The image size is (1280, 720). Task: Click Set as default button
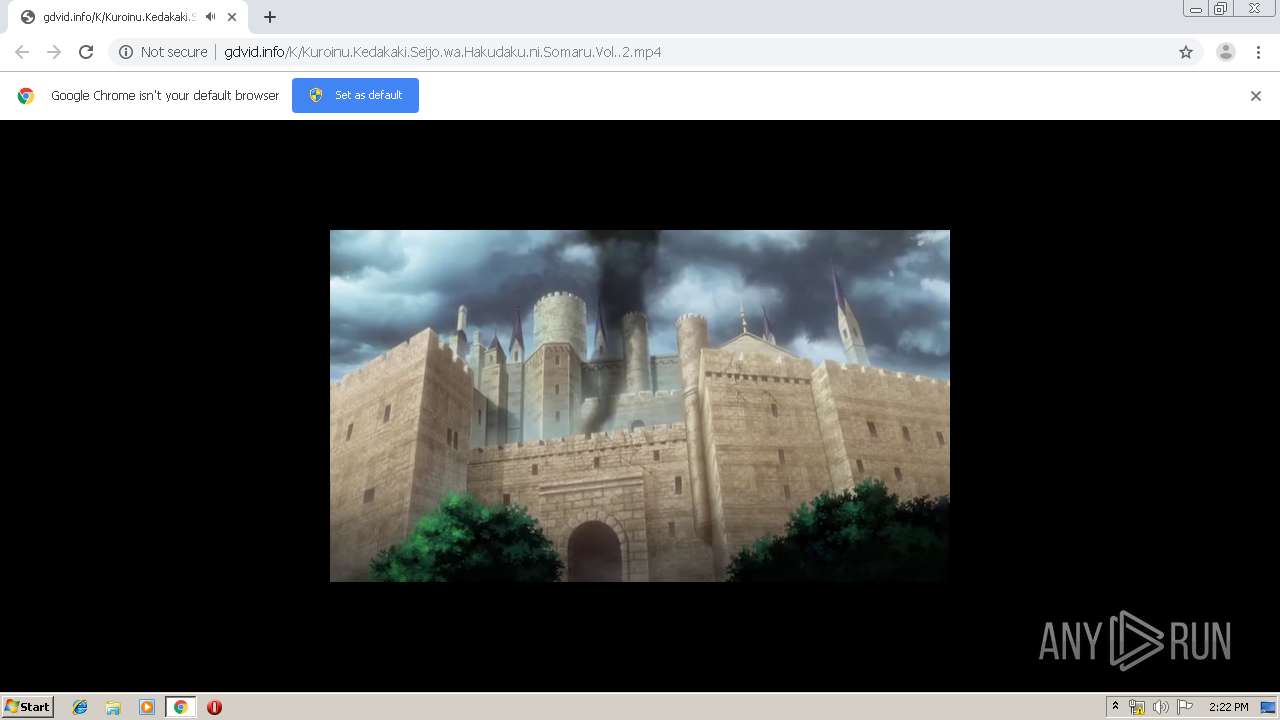(x=355, y=95)
